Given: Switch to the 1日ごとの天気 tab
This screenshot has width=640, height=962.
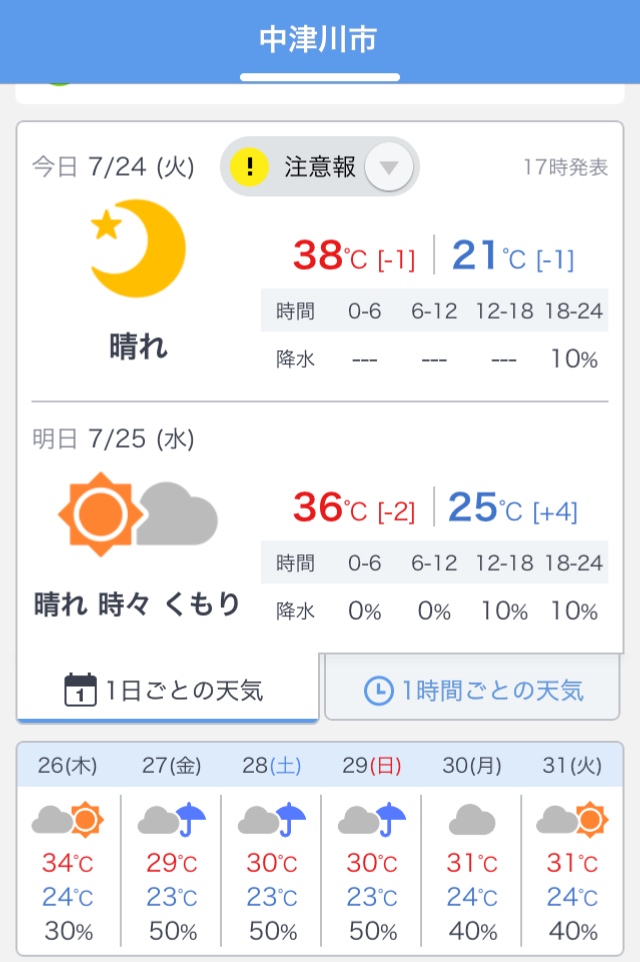Looking at the screenshot, I should pos(168,690).
